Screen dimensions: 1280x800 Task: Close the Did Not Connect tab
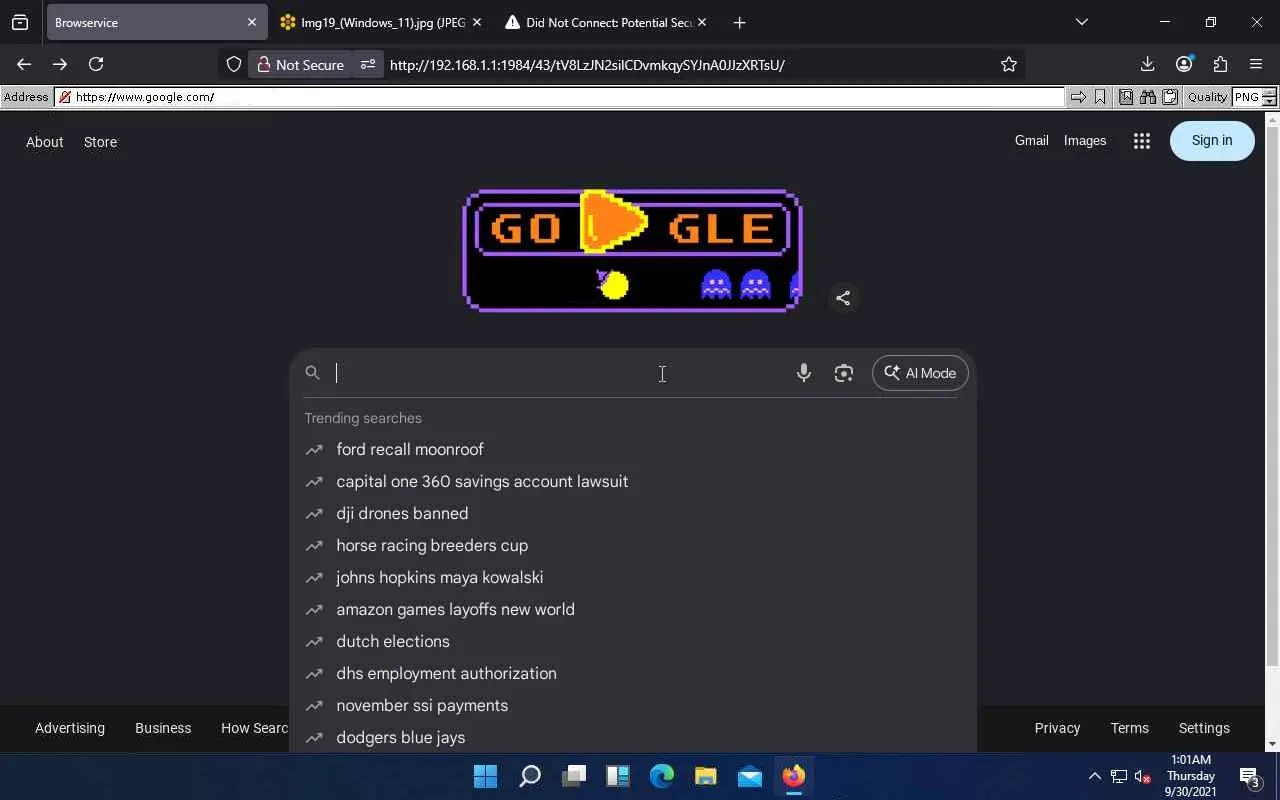coord(701,22)
